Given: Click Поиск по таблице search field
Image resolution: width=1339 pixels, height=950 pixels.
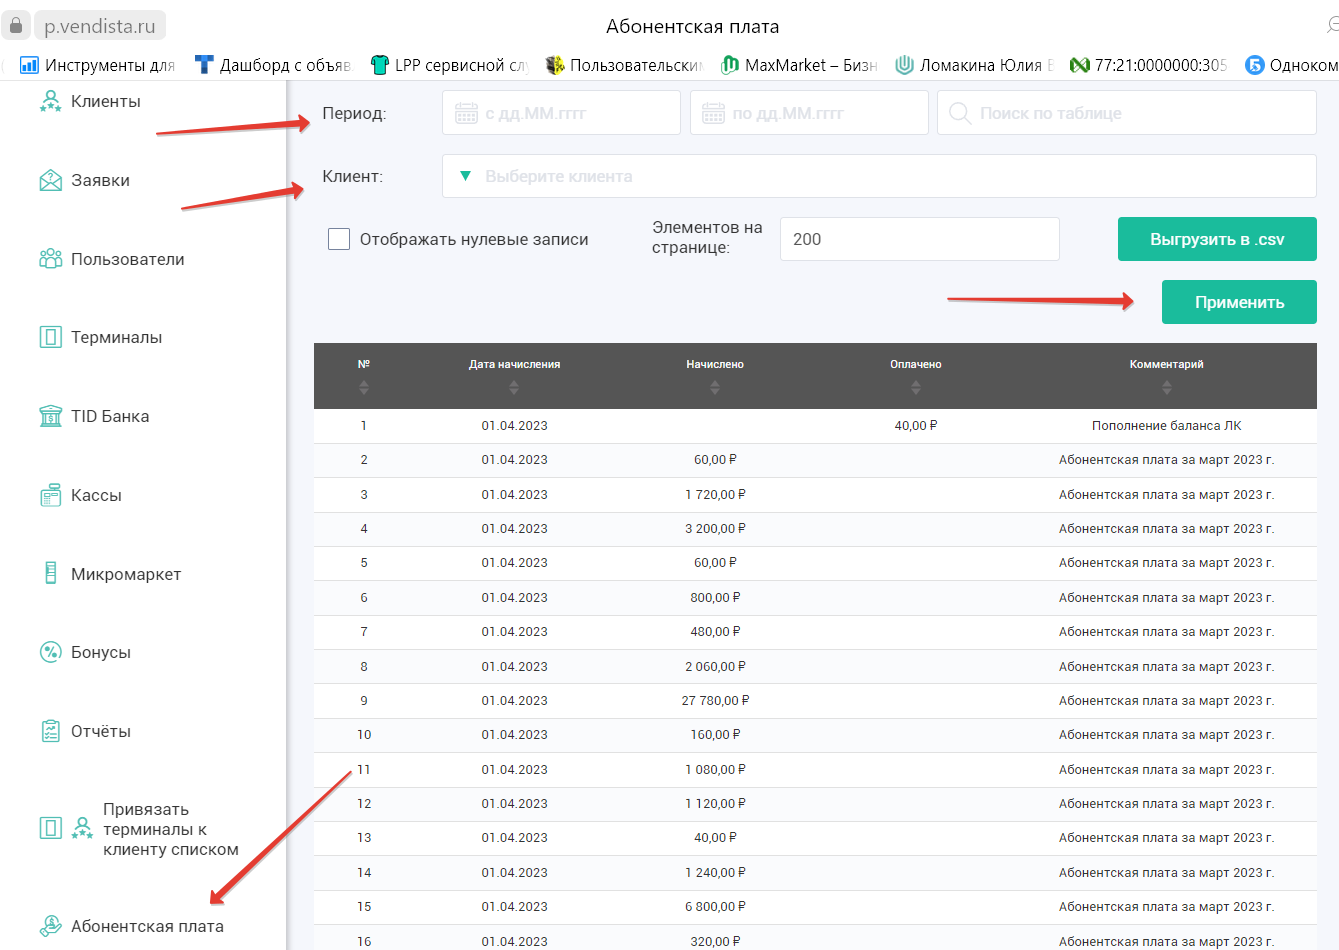Looking at the screenshot, I should pyautogui.click(x=1127, y=113).
